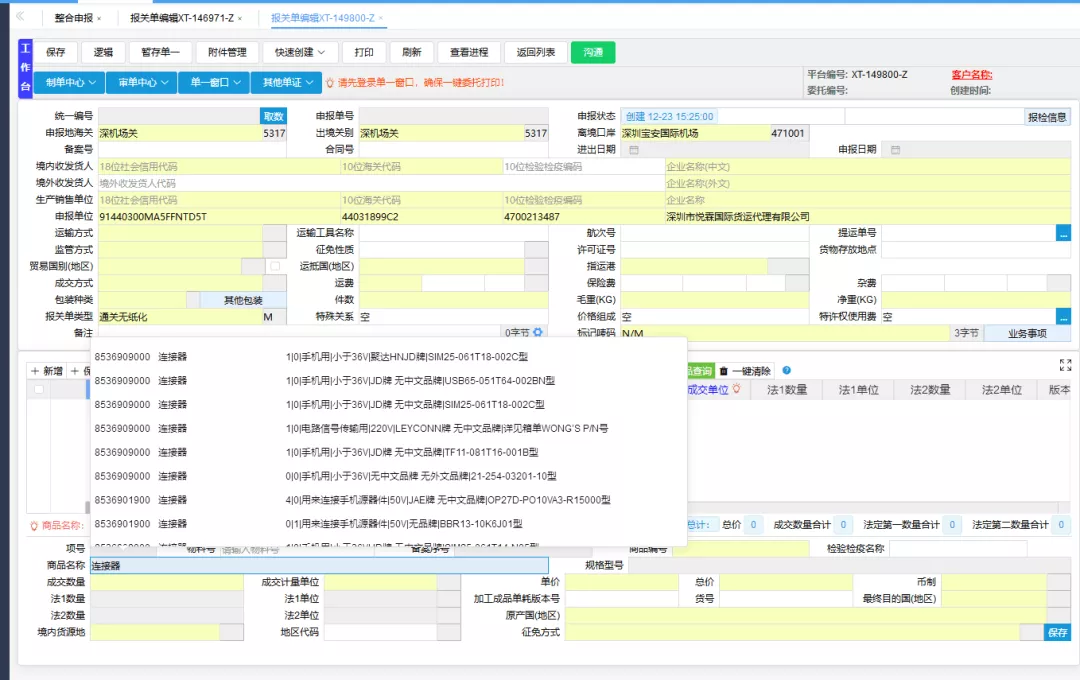Screen dimensions: 1080x680
Task: Close the 整合申报 tab
Action: click(x=99, y=19)
